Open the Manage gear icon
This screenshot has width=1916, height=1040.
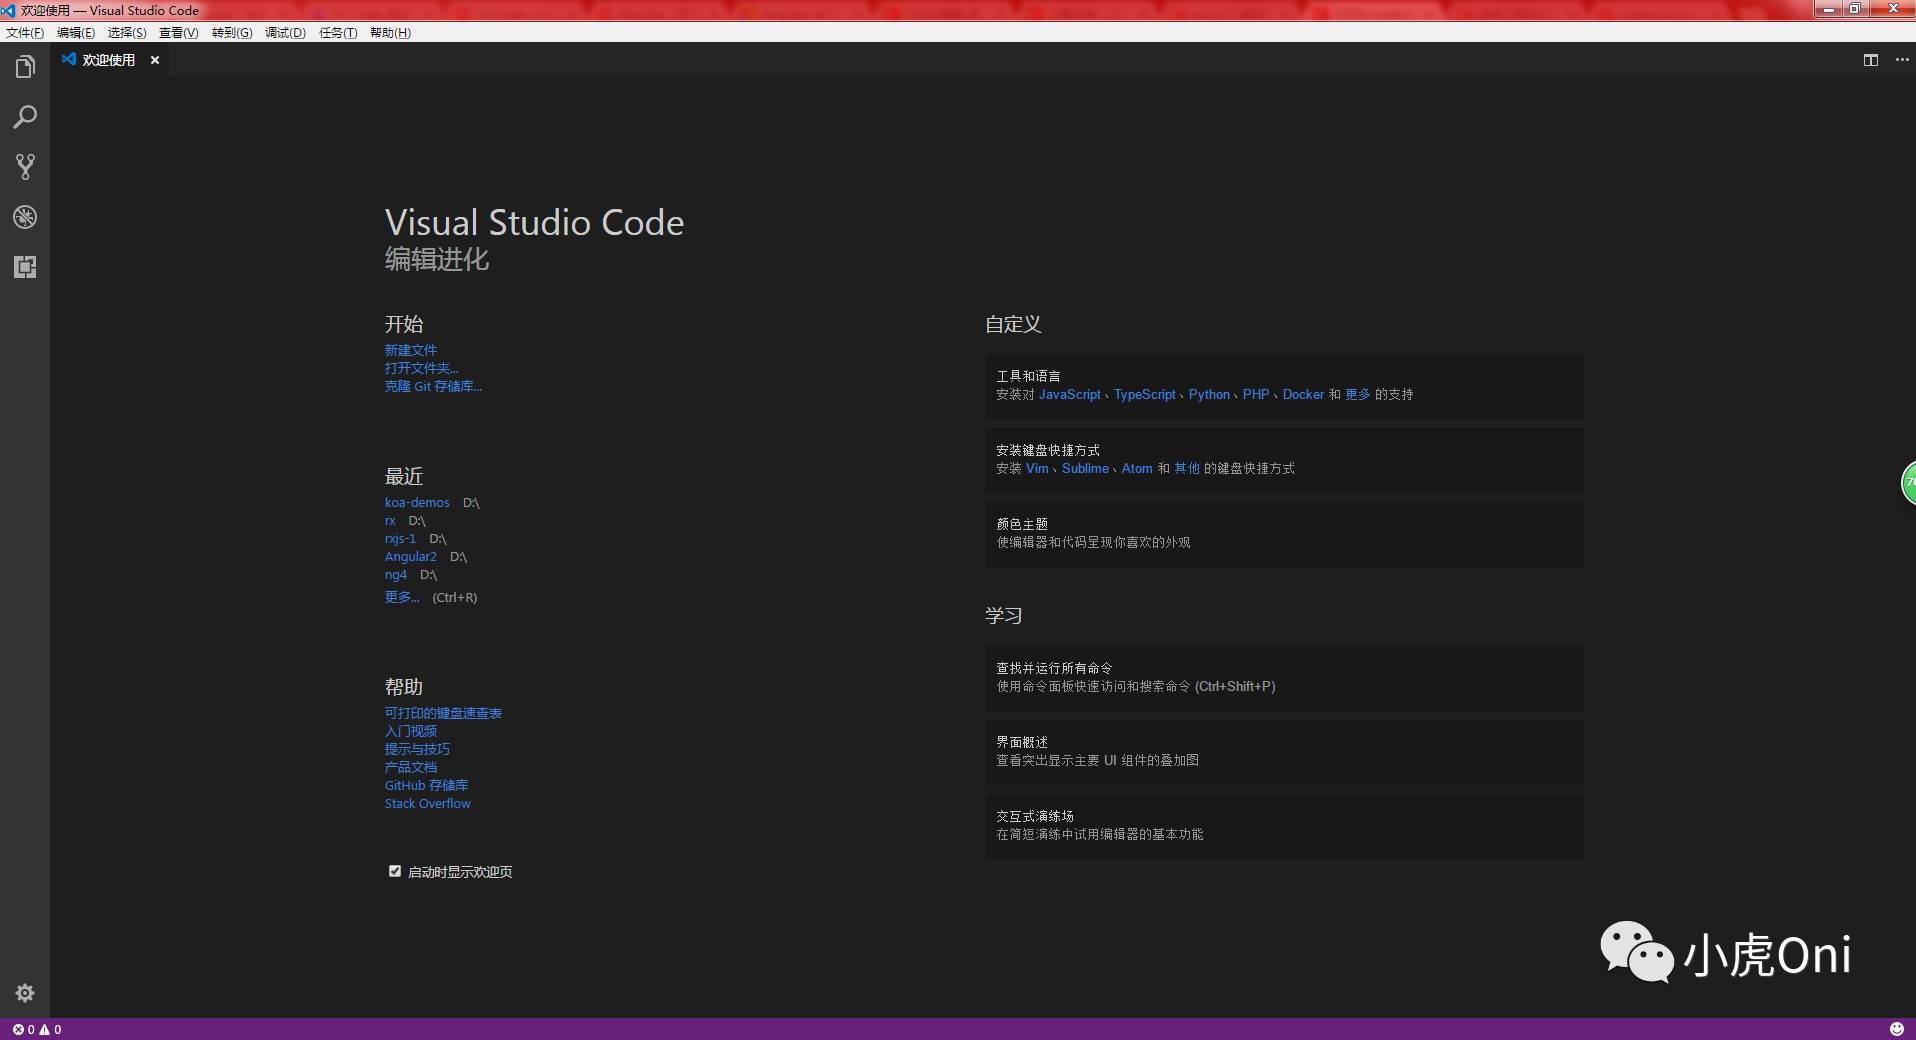pos(25,993)
